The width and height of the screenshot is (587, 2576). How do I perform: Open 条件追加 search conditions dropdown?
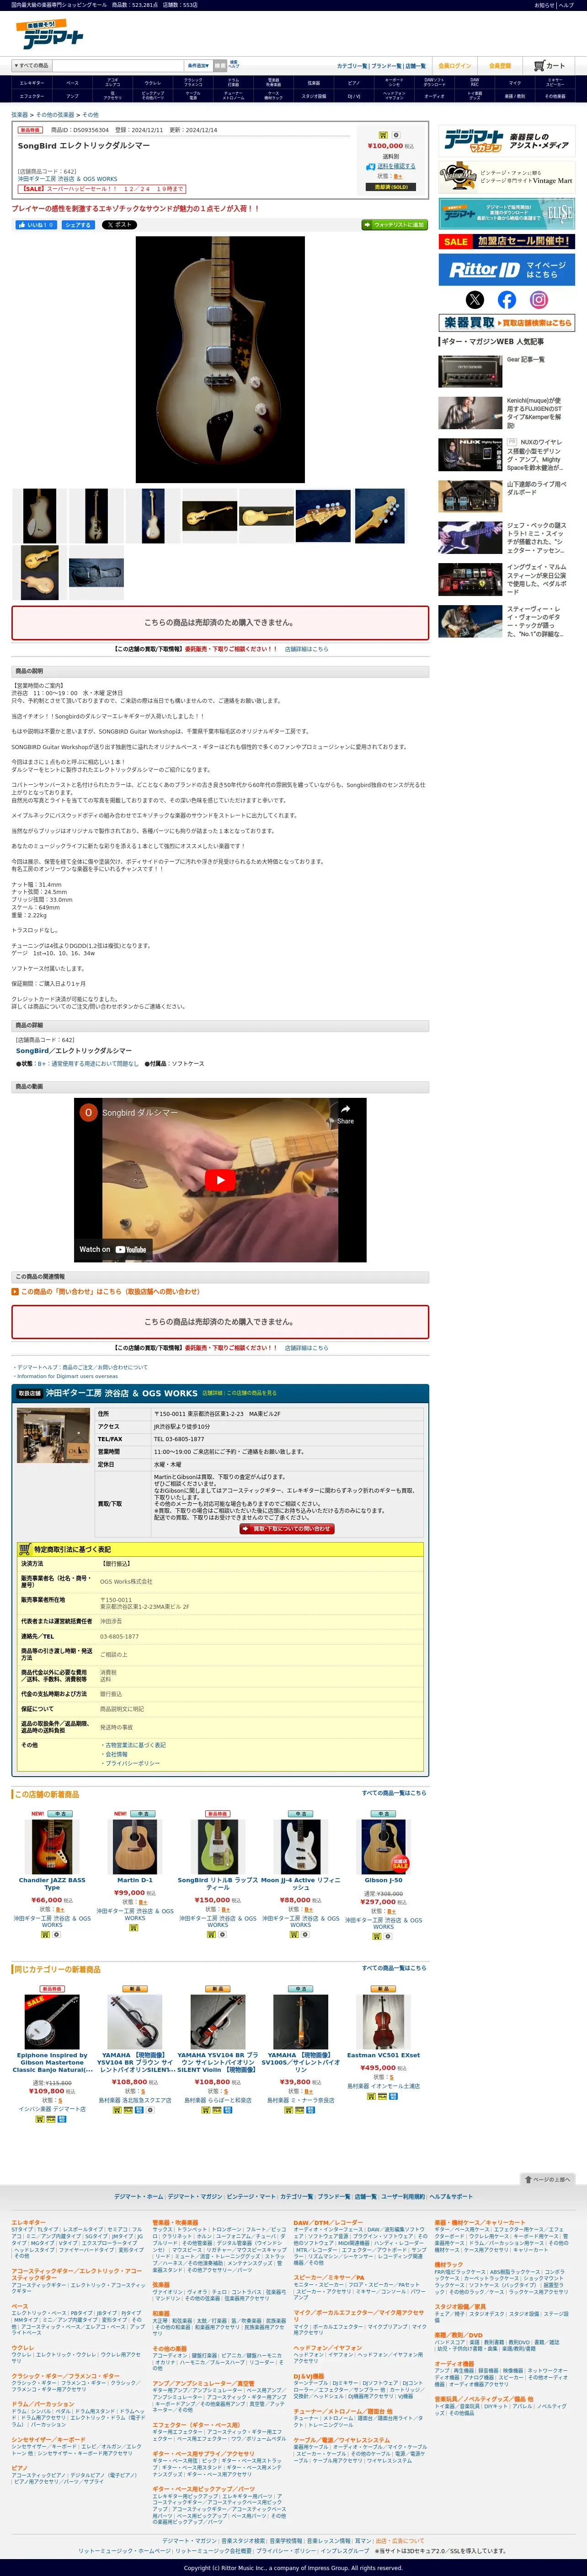tap(197, 66)
